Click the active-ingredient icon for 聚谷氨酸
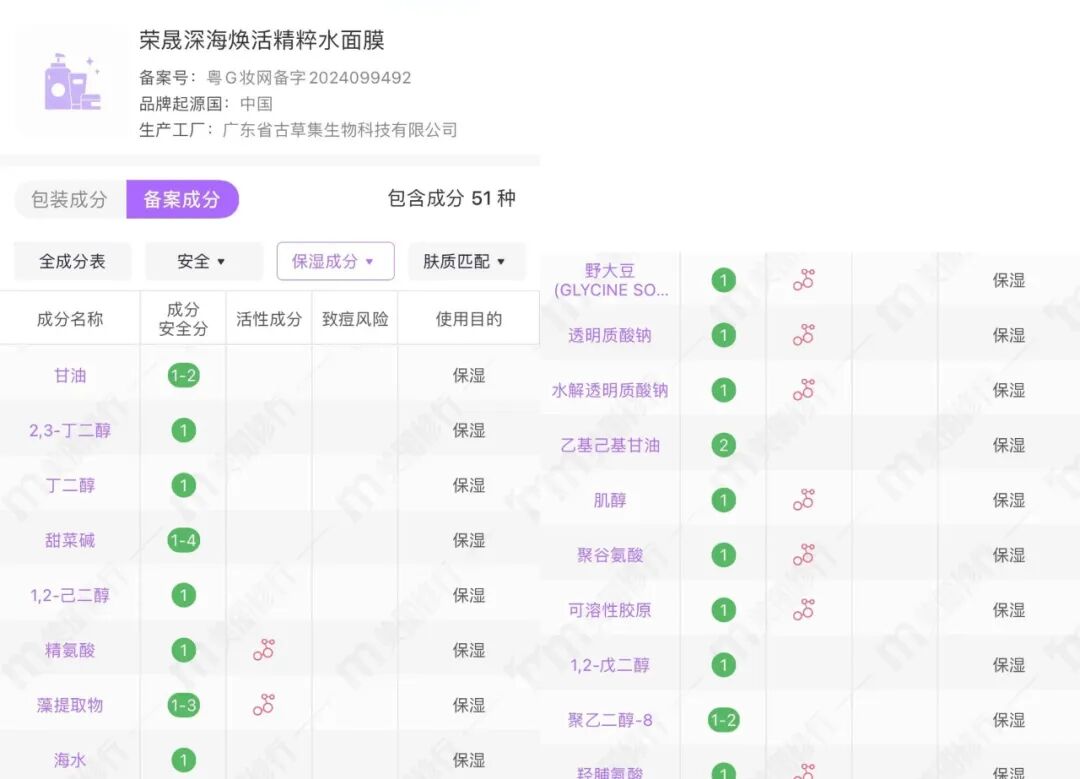This screenshot has height=779, width=1080. click(804, 554)
